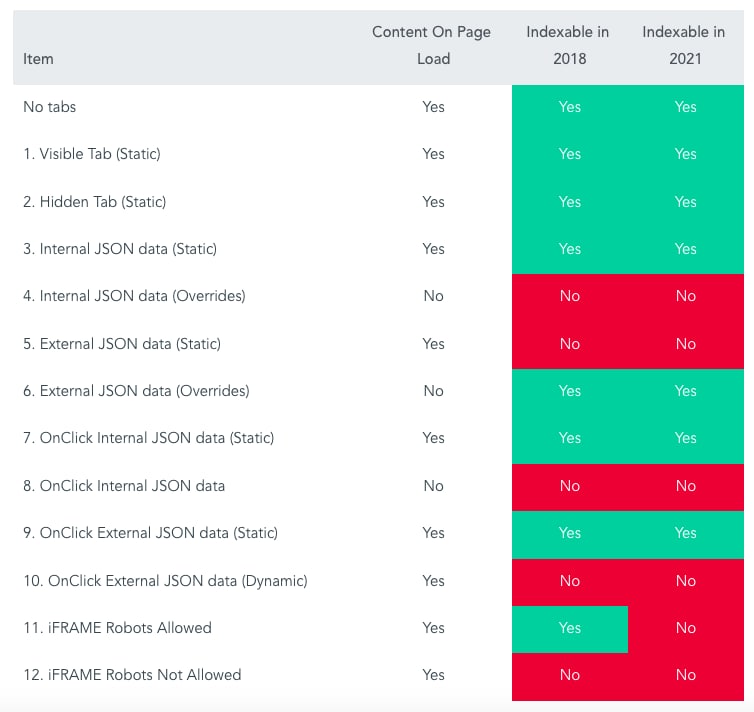Screen dimensions: 754x712
Task: Select the "Indexable in 2018" column header
Action: [568, 45]
